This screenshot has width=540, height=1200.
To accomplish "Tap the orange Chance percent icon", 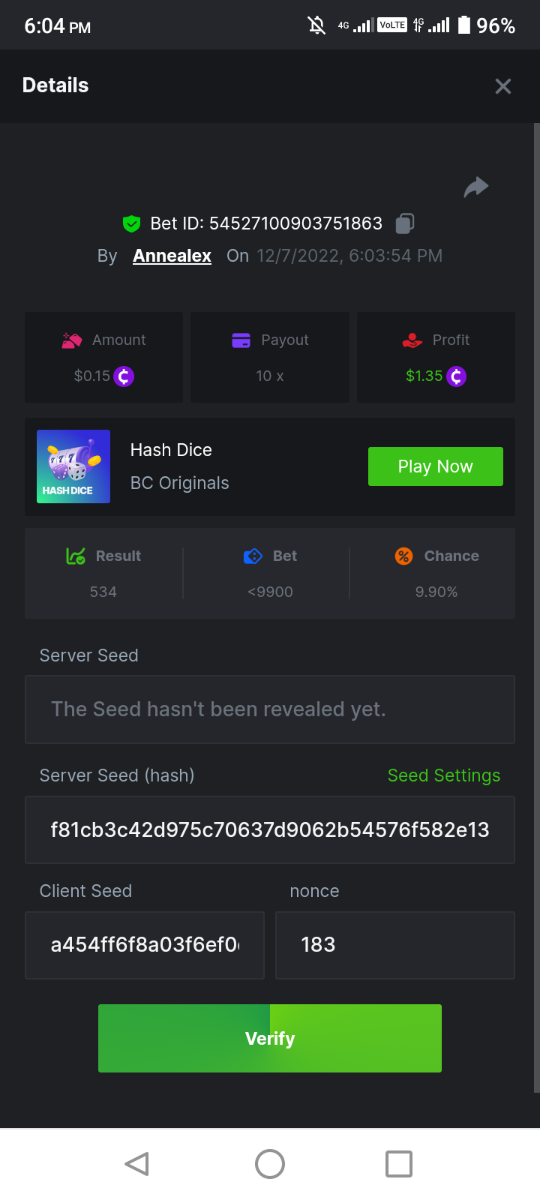I will pos(404,556).
